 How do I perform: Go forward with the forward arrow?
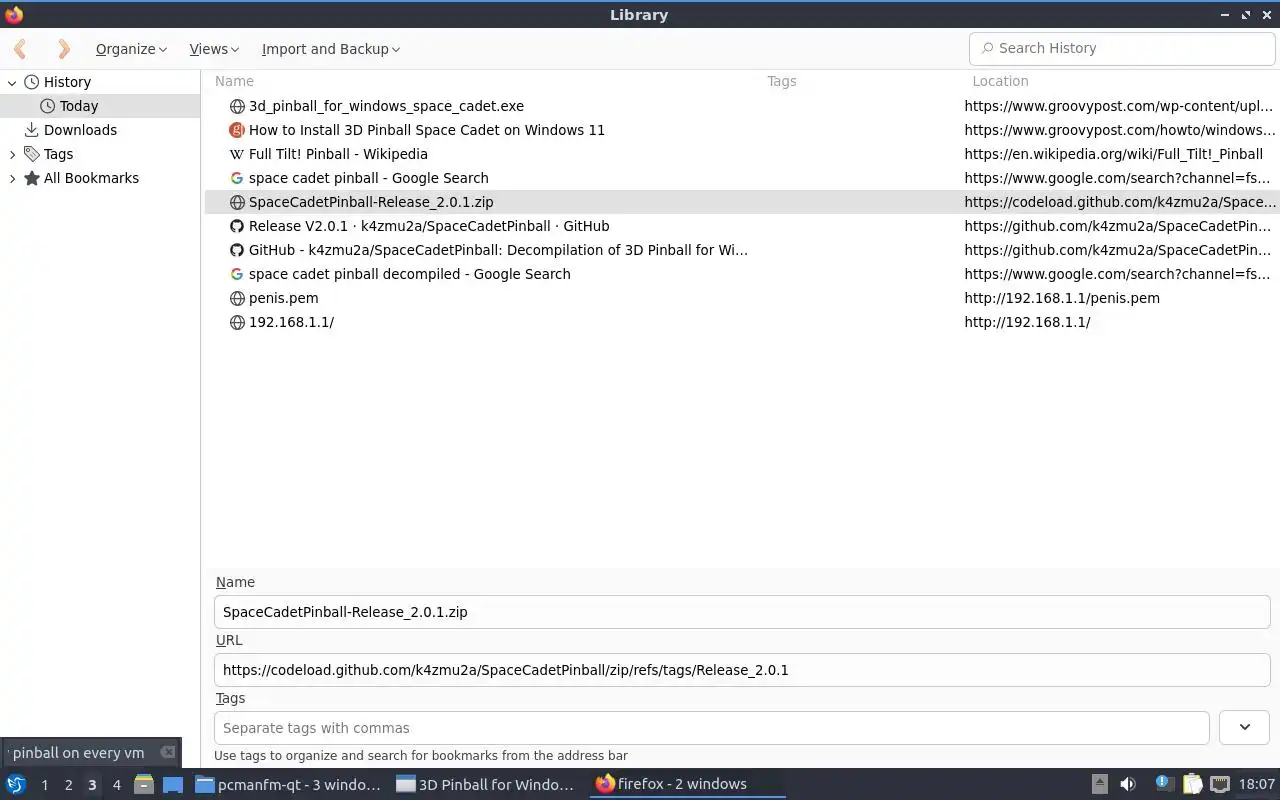pyautogui.click(x=64, y=48)
